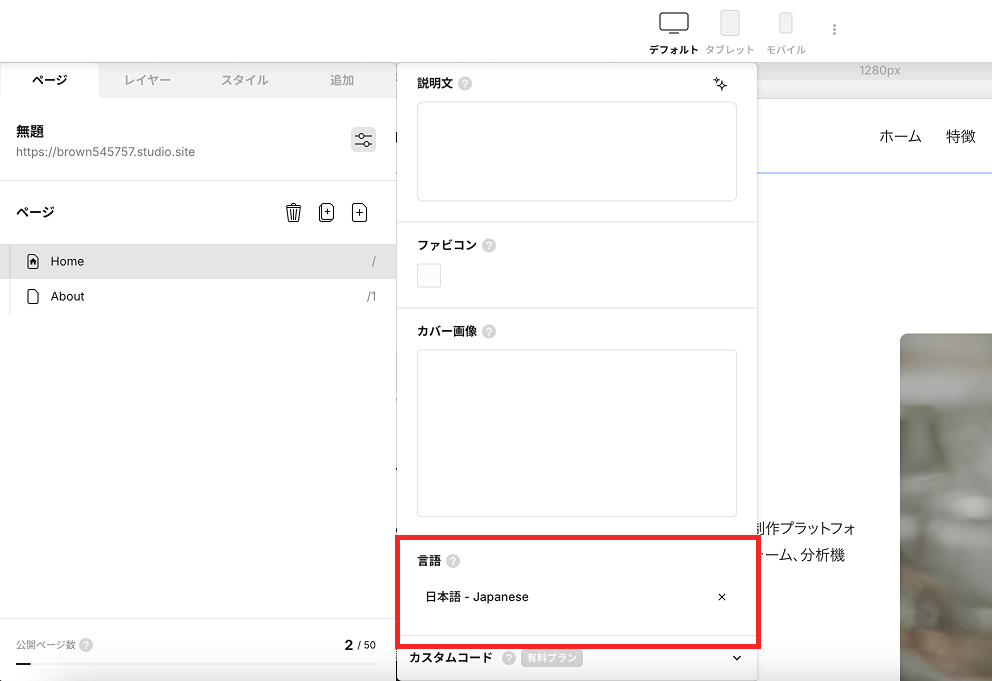Switch to Tablet preview
Image resolution: width=992 pixels, height=681 pixels.
point(729,33)
